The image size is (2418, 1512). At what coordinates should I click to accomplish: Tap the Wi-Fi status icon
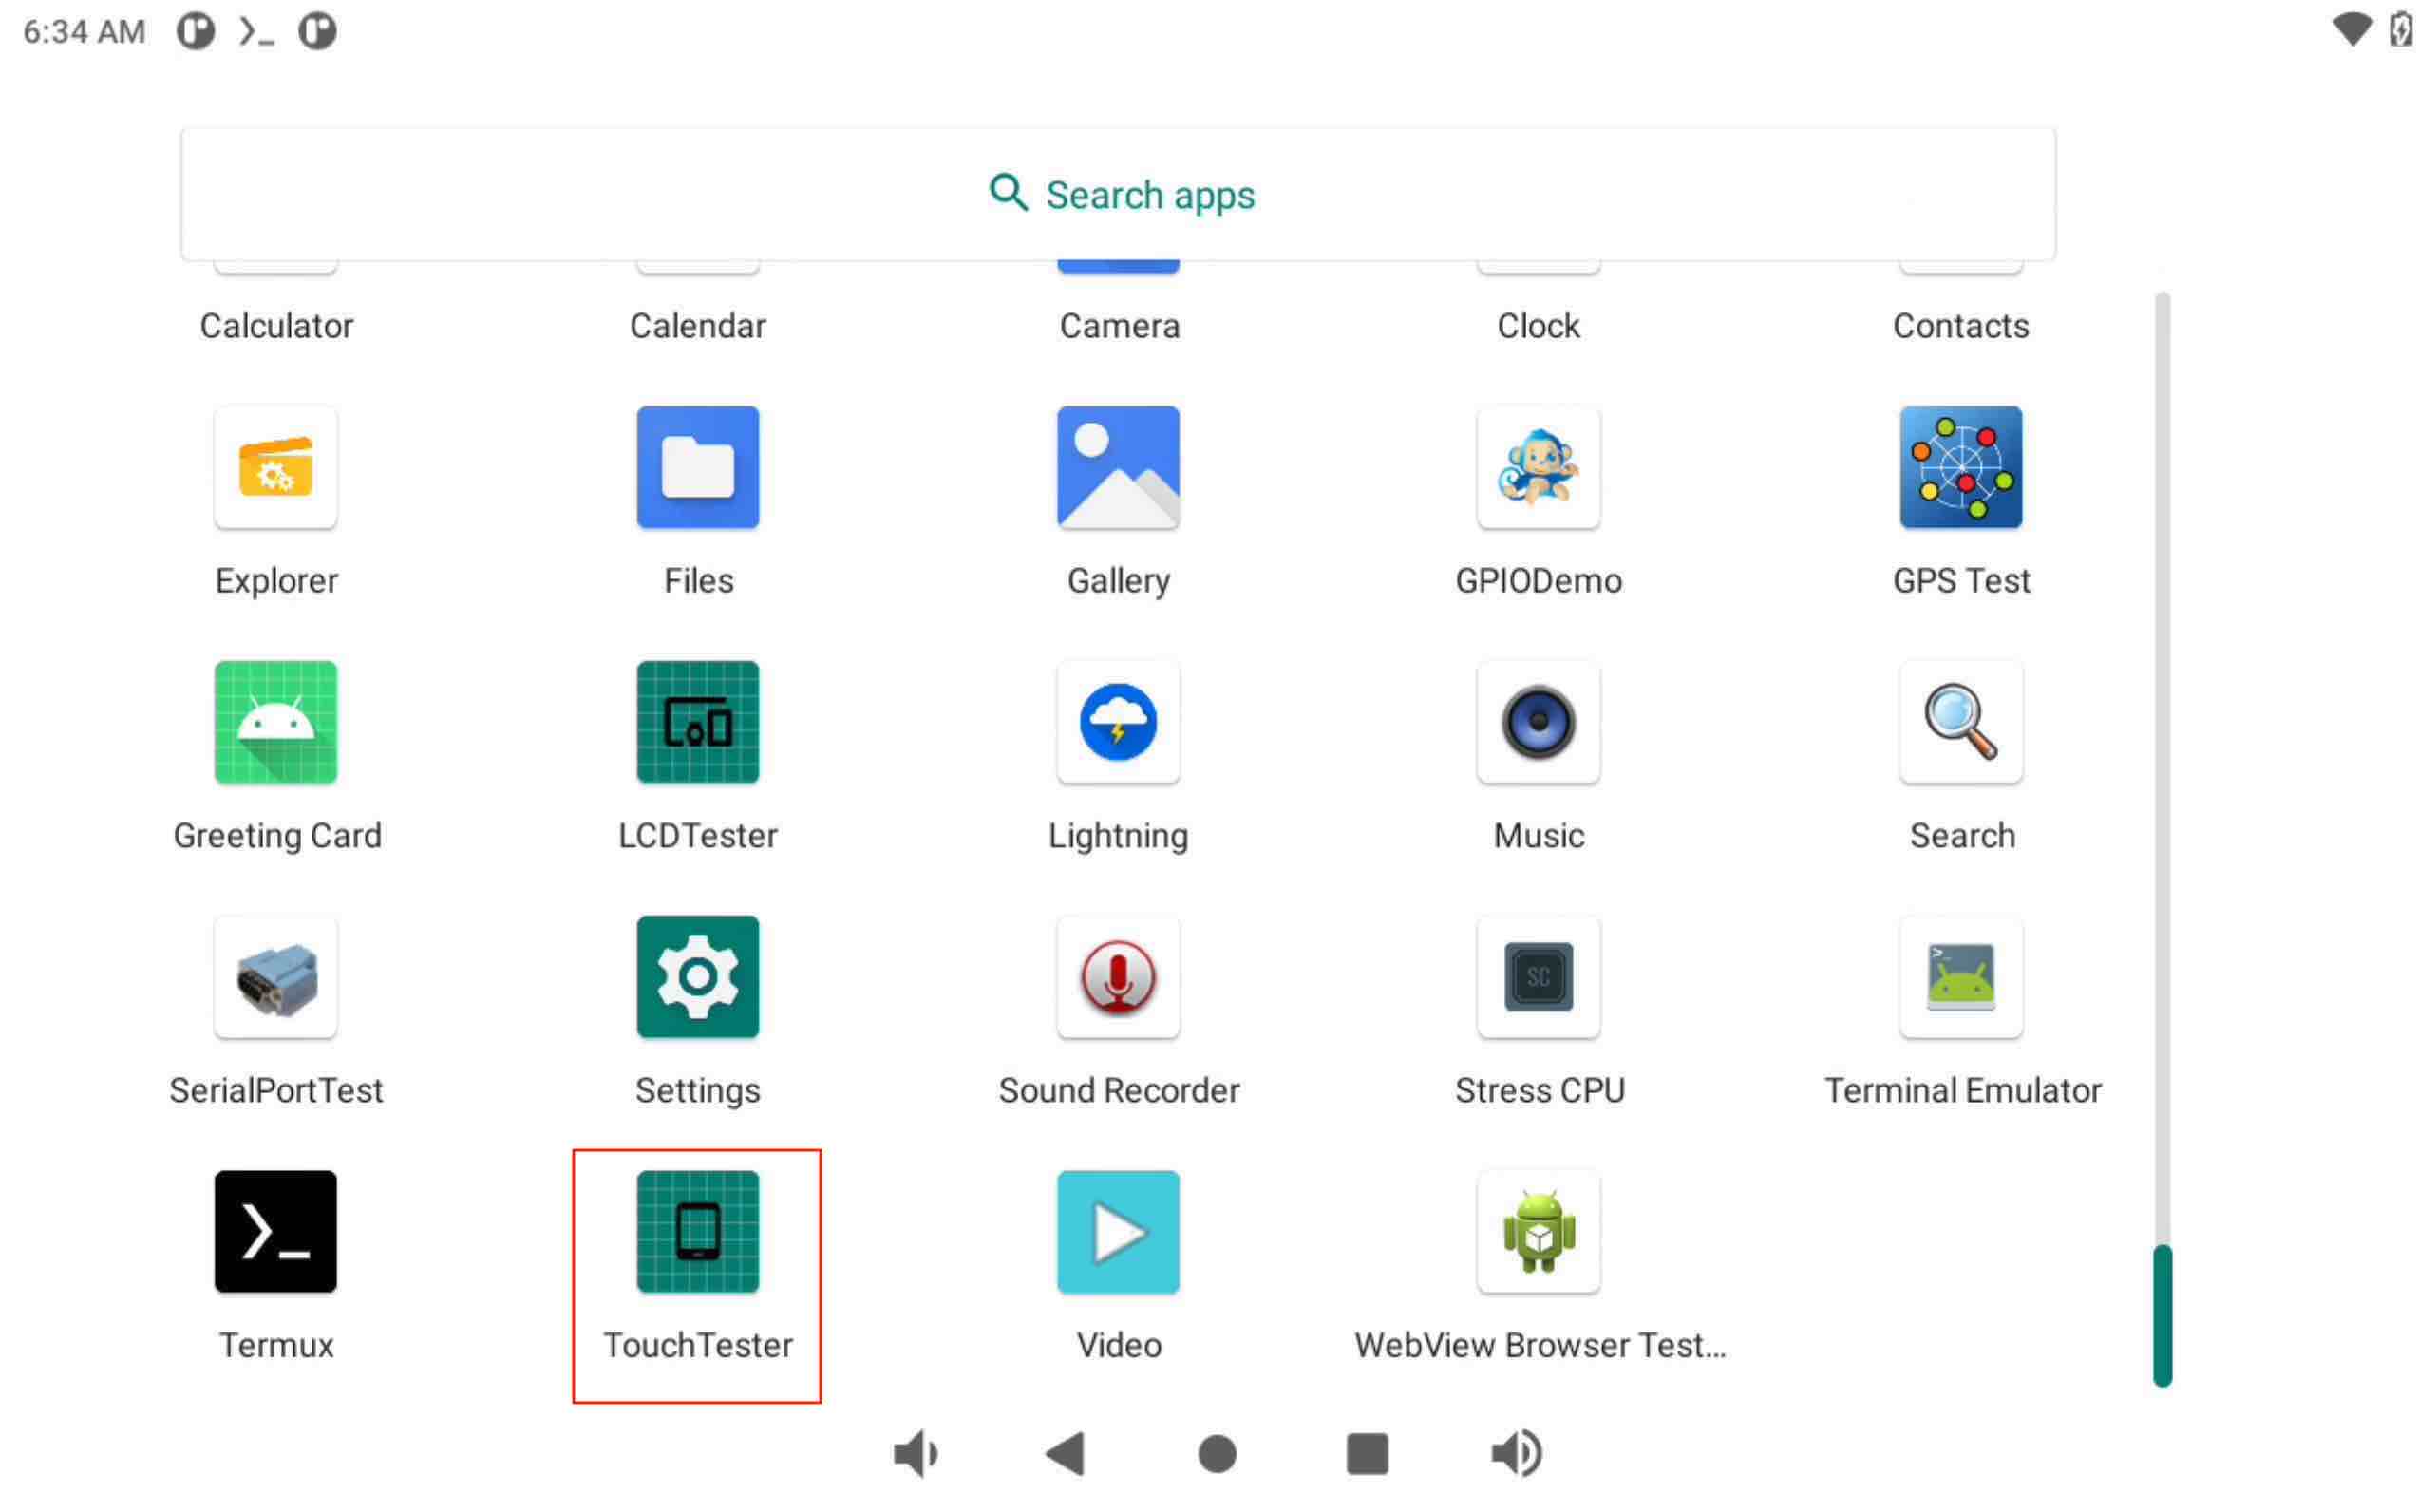[x=2352, y=30]
